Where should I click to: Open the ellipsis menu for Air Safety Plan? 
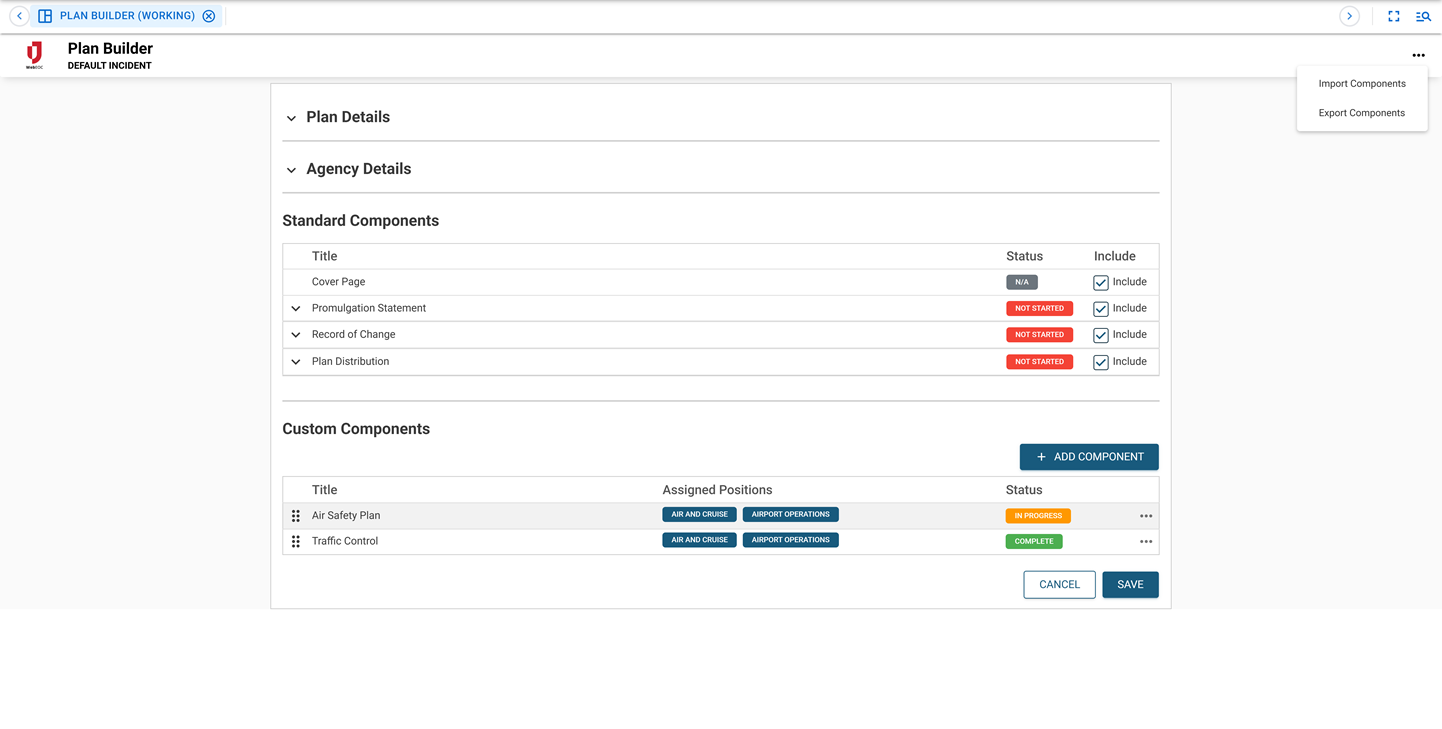(x=1145, y=515)
